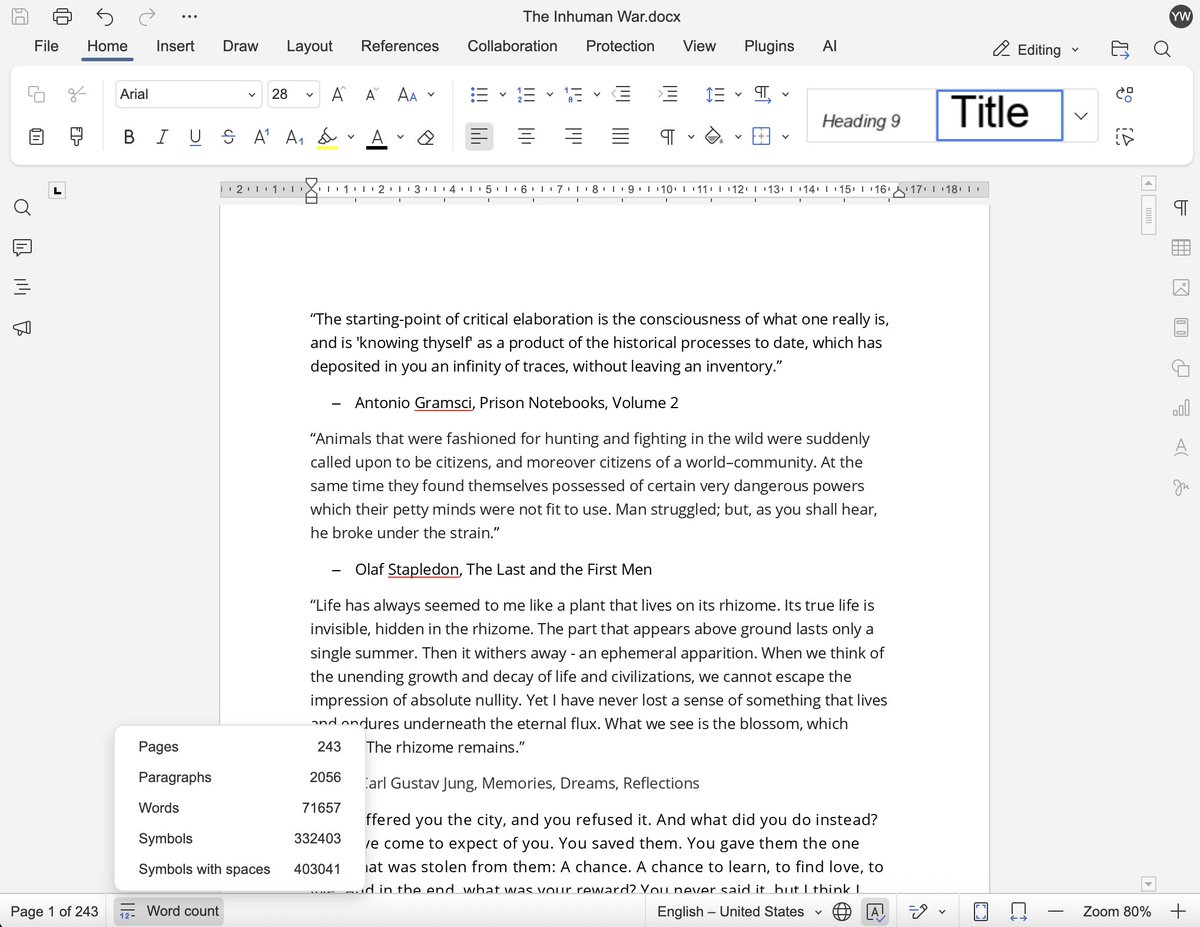Toggle Strikethrough formatting
The width and height of the screenshot is (1200, 927).
click(x=228, y=137)
